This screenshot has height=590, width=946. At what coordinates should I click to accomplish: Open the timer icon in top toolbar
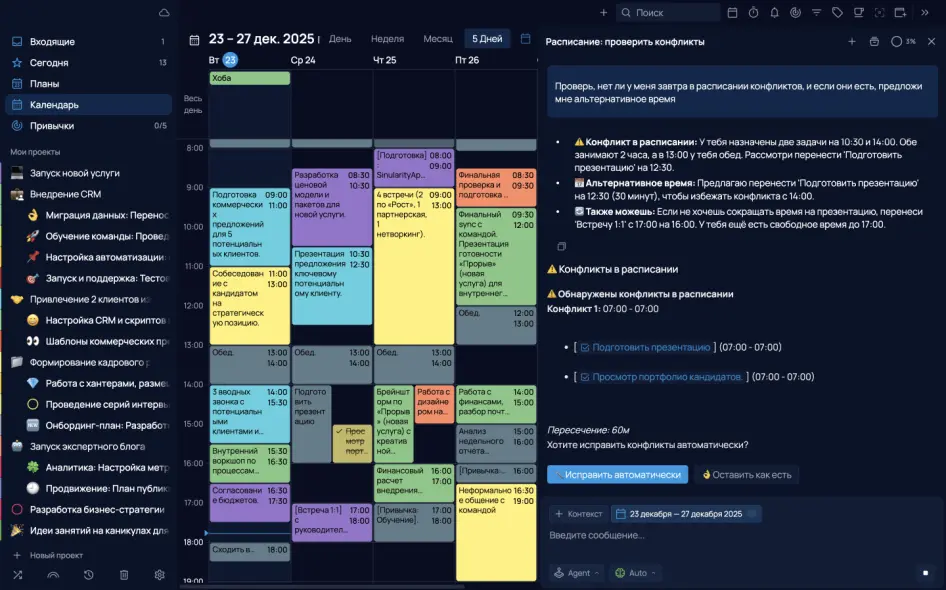coord(753,13)
